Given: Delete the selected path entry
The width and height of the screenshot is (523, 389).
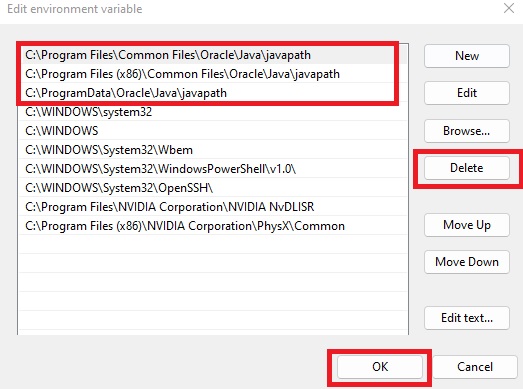Looking at the screenshot, I should (x=467, y=168).
